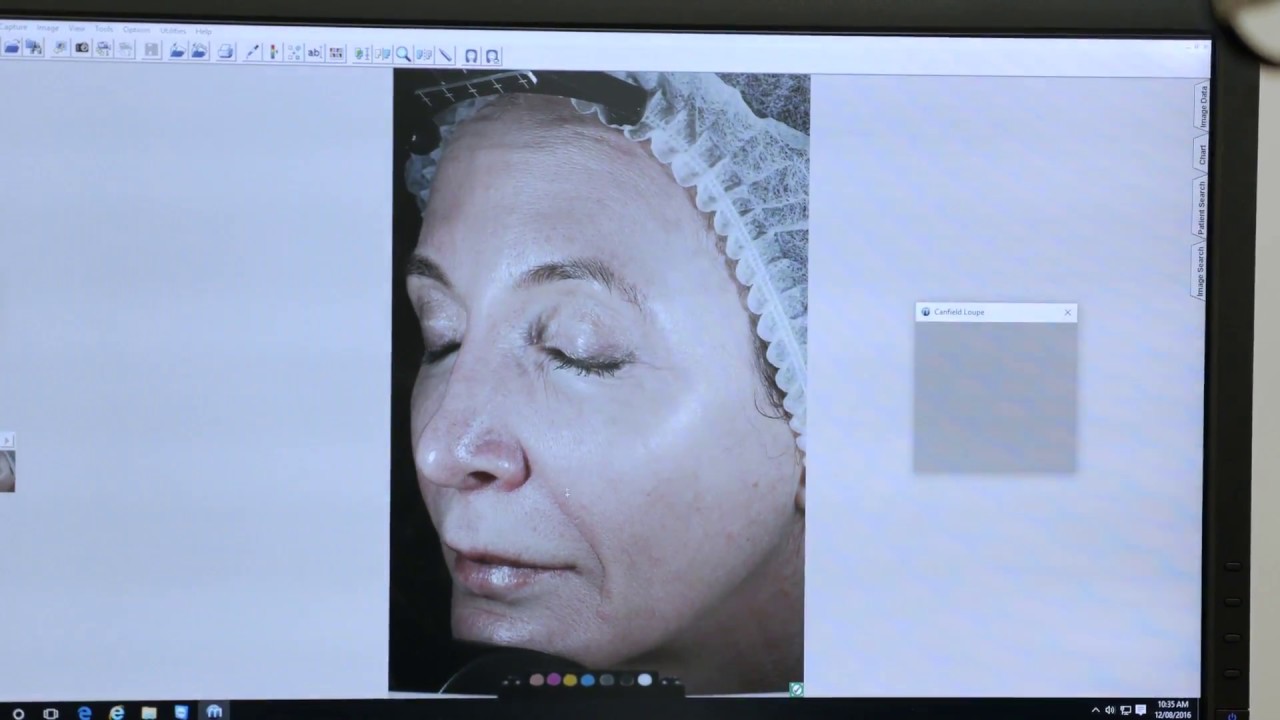
Task: Click the printer toolbar icon
Action: (225, 51)
